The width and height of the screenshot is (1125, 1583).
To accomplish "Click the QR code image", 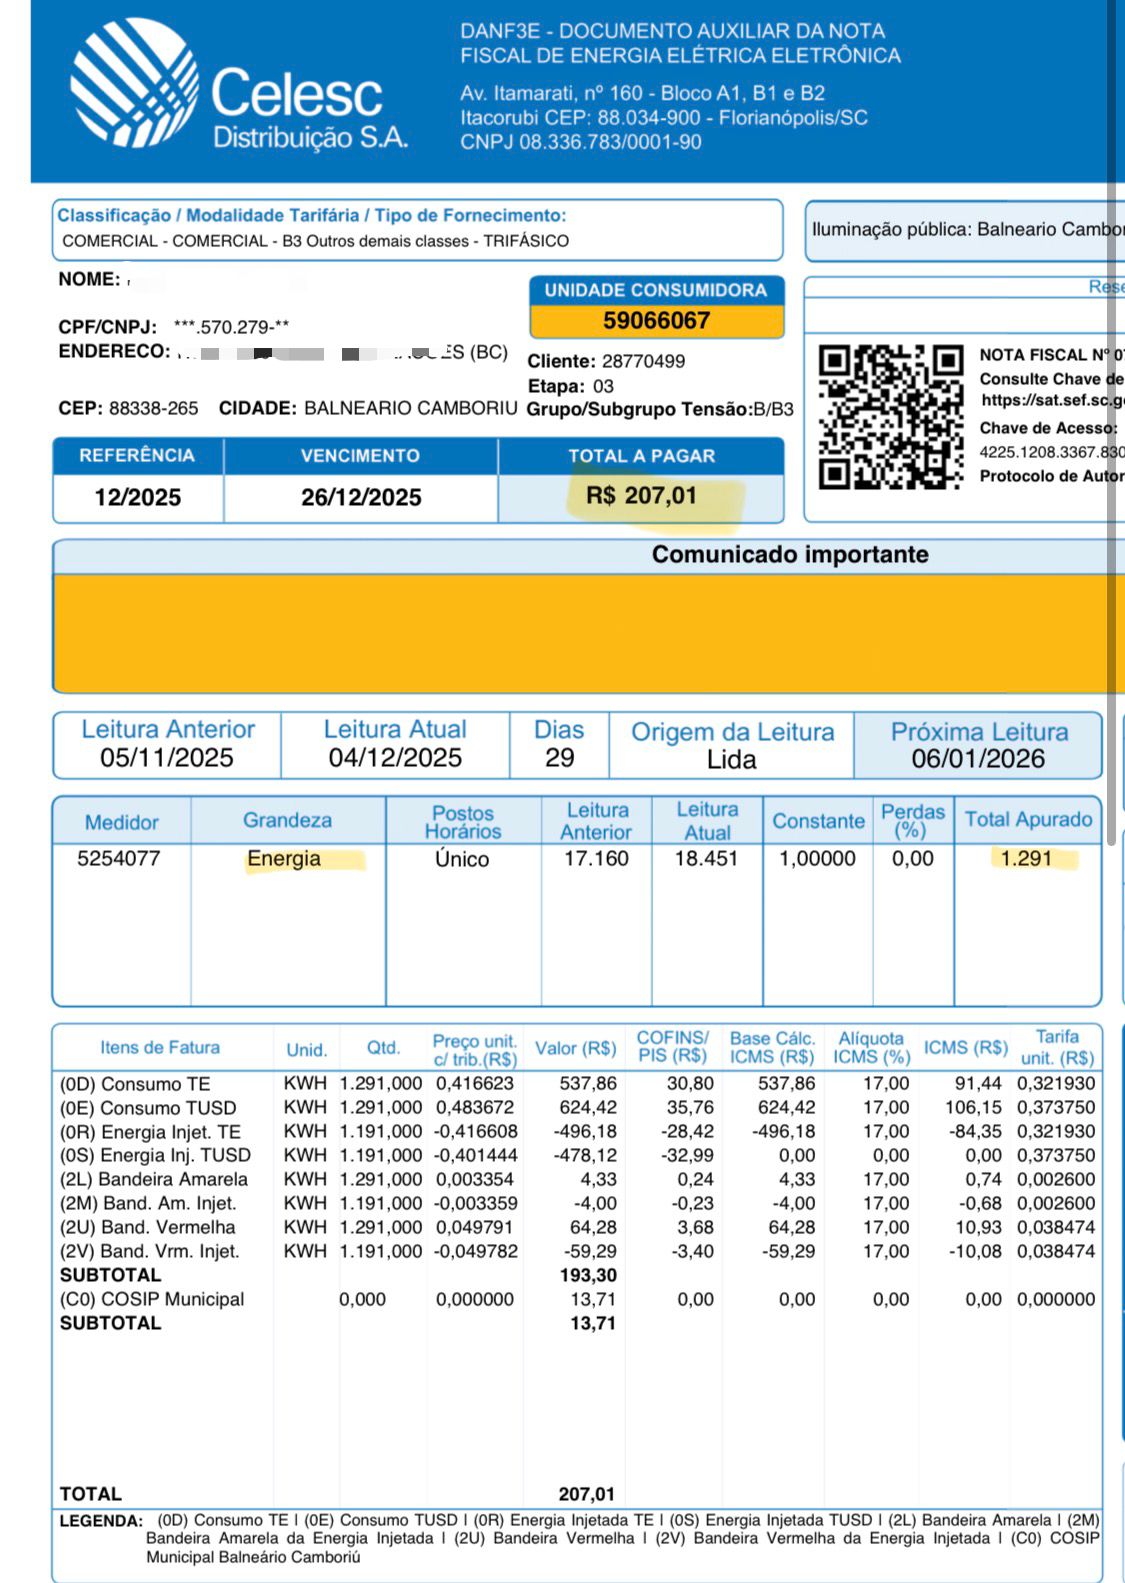I will [891, 417].
